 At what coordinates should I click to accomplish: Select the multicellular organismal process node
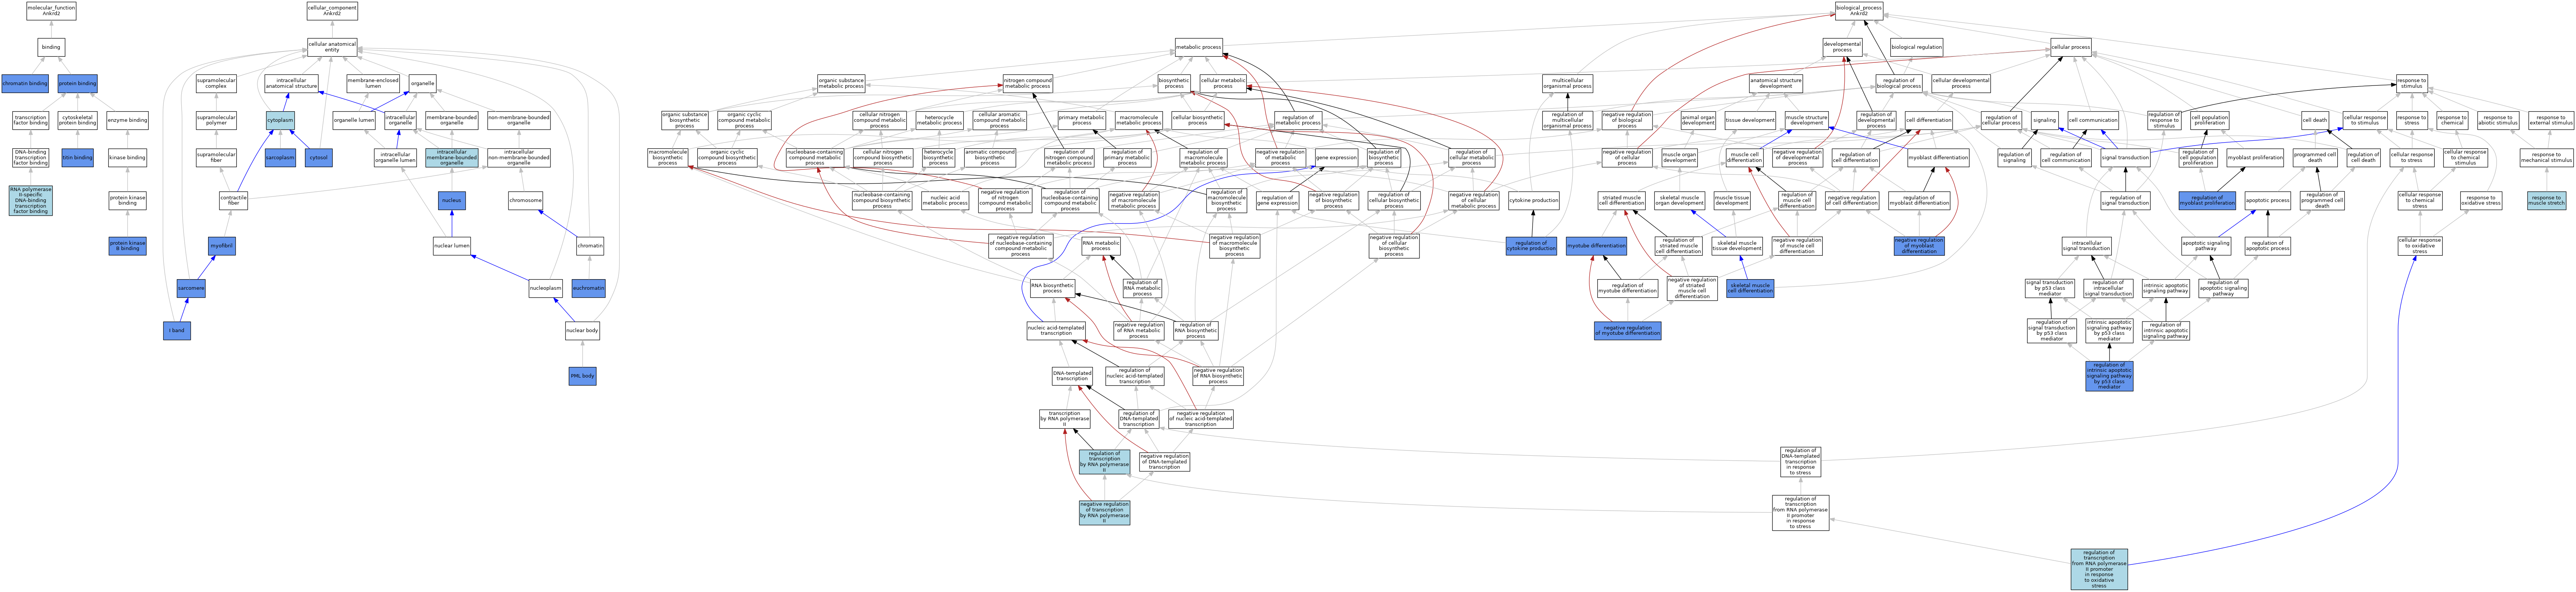pos(1567,84)
